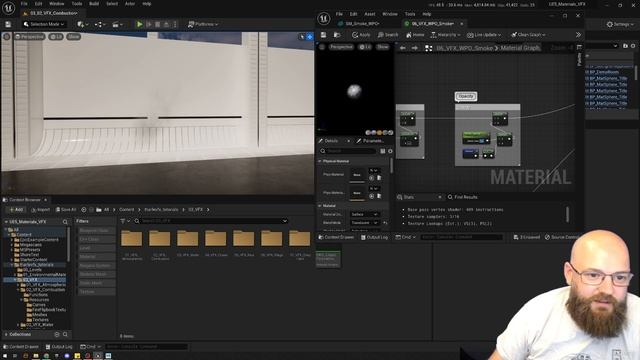Collapse the Material section in Details

[x=320, y=206]
